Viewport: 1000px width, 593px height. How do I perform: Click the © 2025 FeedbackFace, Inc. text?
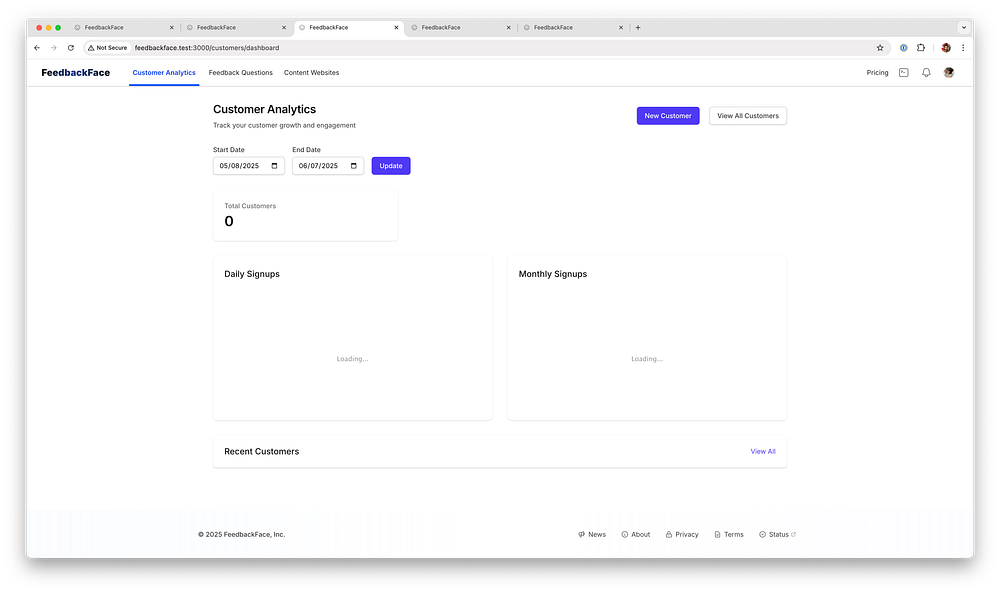[242, 534]
